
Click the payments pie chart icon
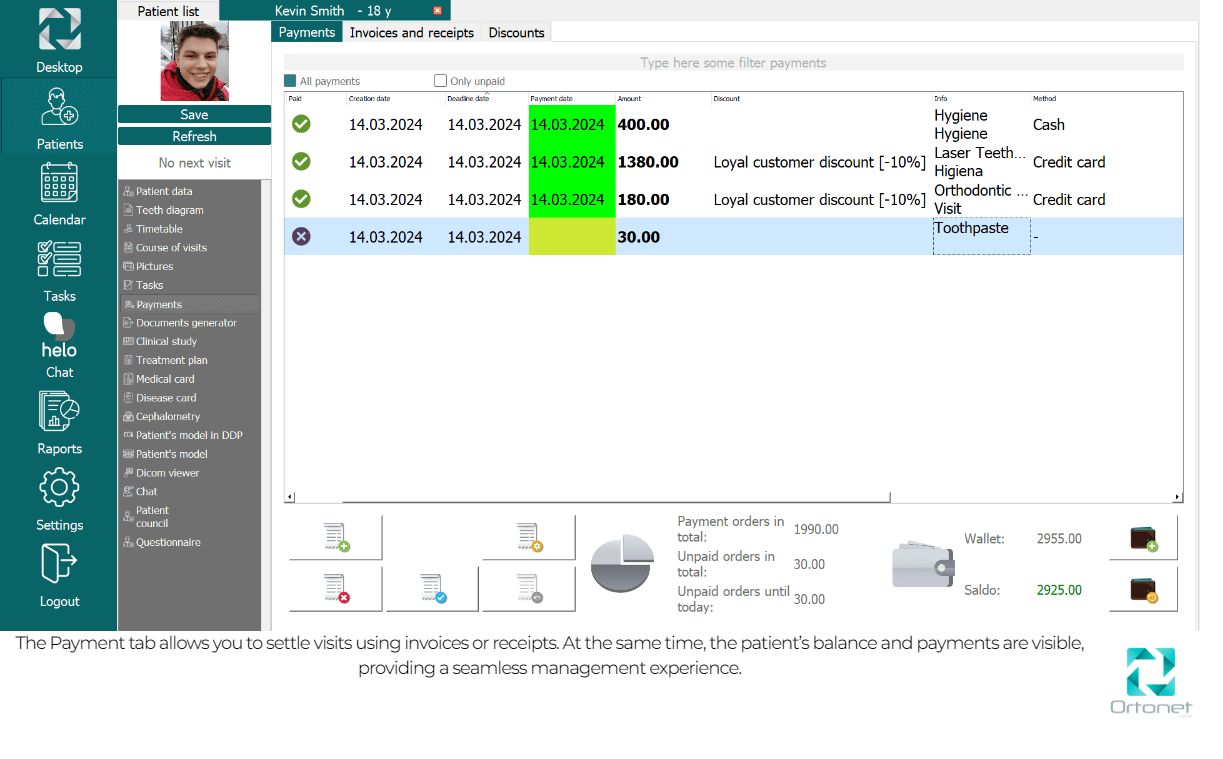[x=622, y=564]
